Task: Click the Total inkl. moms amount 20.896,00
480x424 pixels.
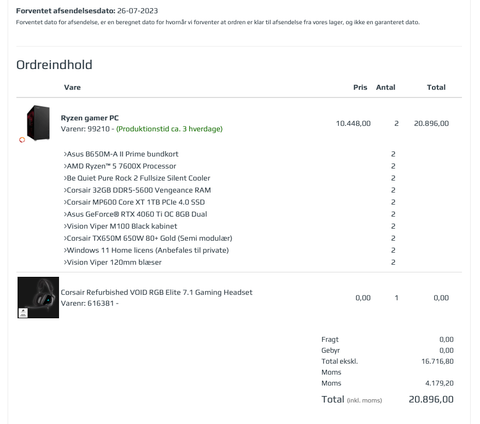Action: coord(431,399)
